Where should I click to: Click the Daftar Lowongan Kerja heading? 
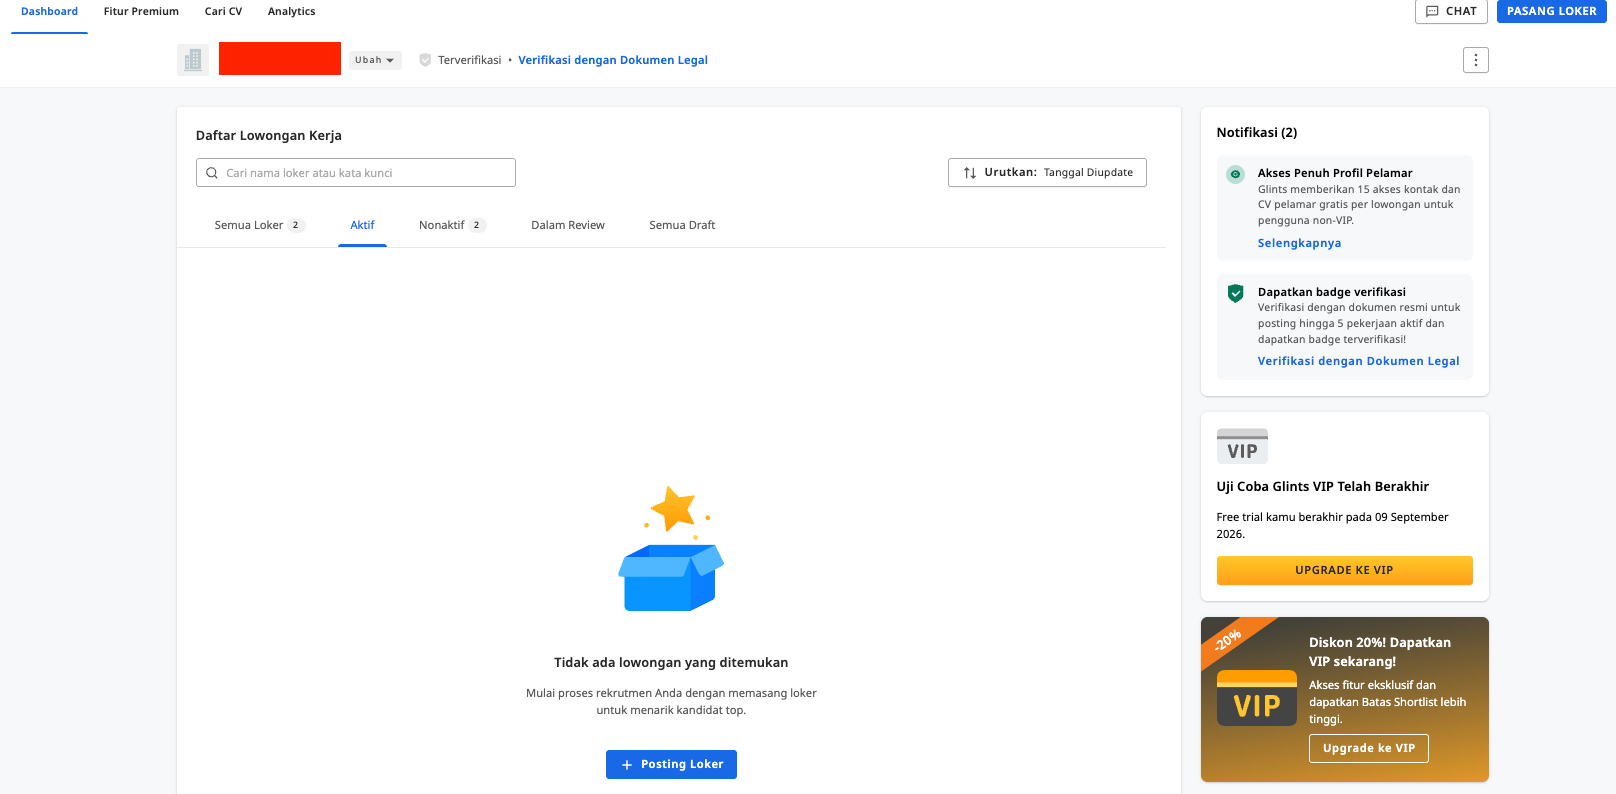click(269, 135)
